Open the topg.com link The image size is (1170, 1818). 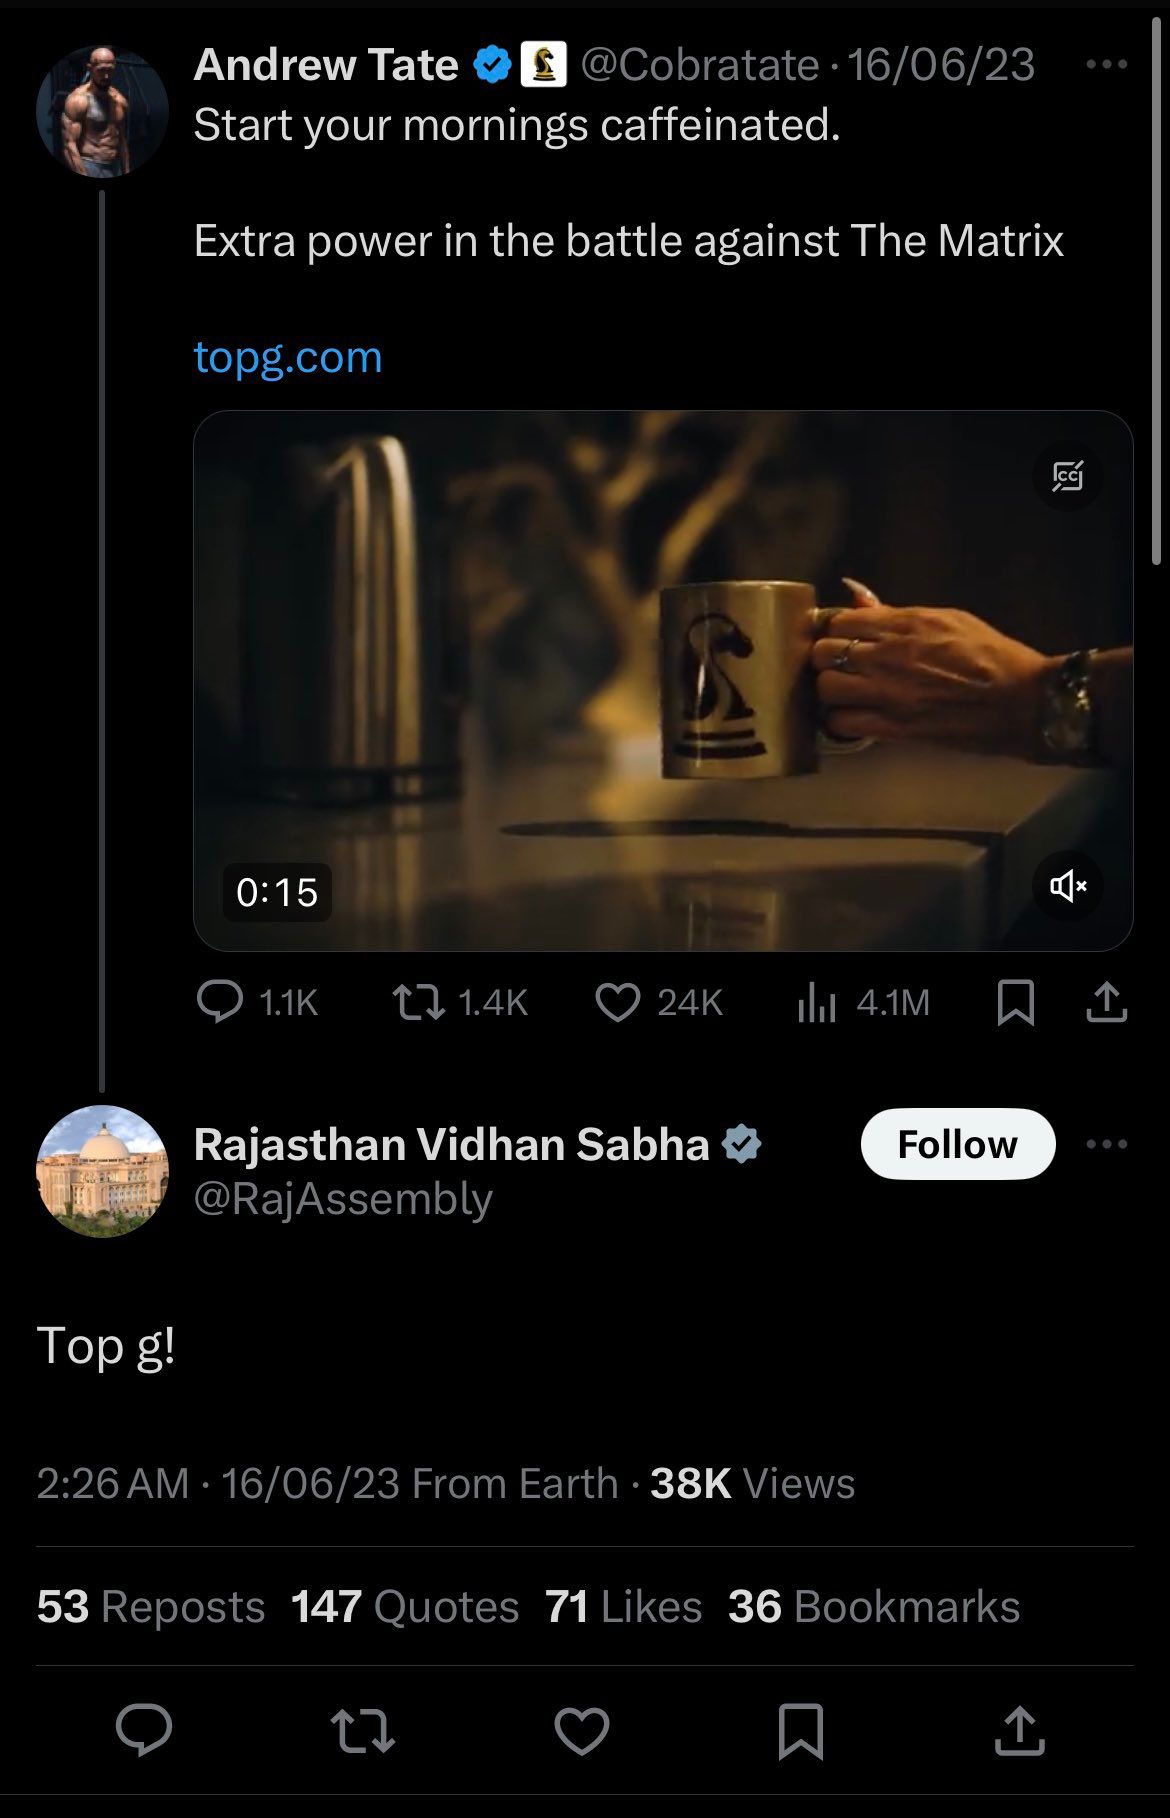tap(288, 357)
